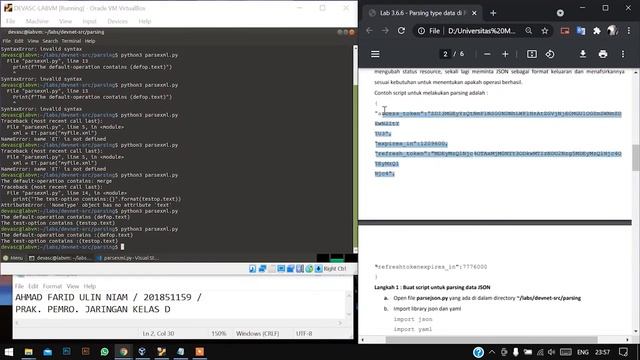
Task: Switch to Chrome in taskbar
Action: click(x=124, y=352)
